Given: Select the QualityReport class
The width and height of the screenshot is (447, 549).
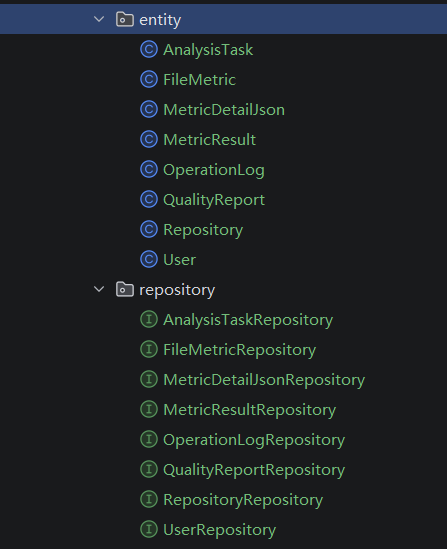Looking at the screenshot, I should [x=214, y=200].
